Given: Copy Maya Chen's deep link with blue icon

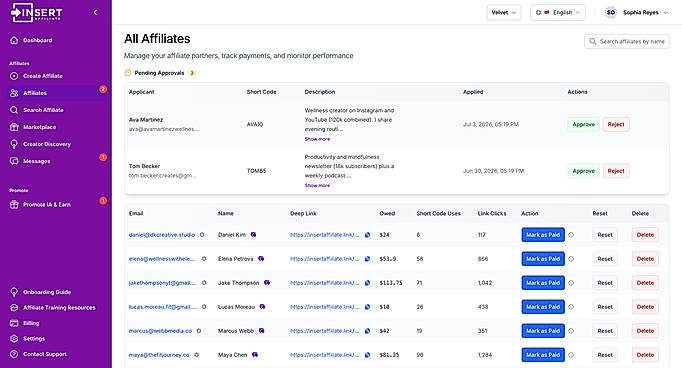Looking at the screenshot, I should coord(368,355).
